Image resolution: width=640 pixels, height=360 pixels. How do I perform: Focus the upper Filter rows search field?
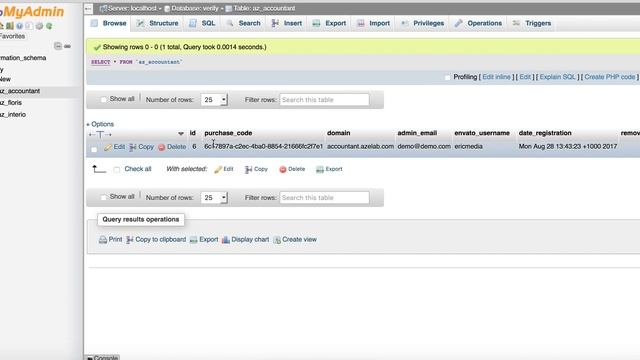click(324, 100)
